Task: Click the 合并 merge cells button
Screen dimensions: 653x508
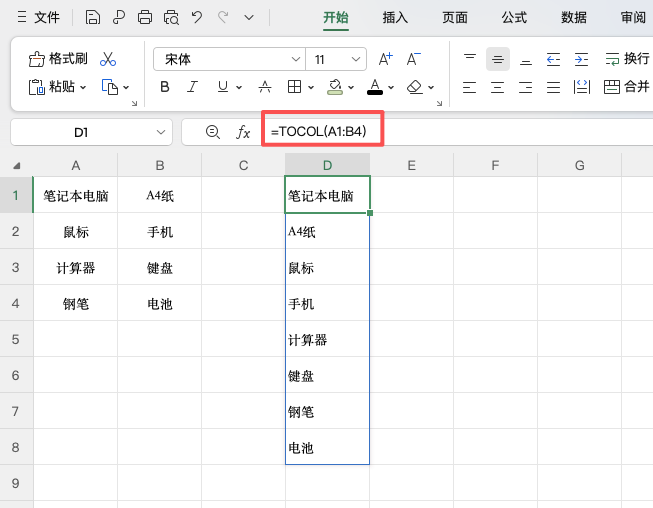Action: (x=626, y=87)
